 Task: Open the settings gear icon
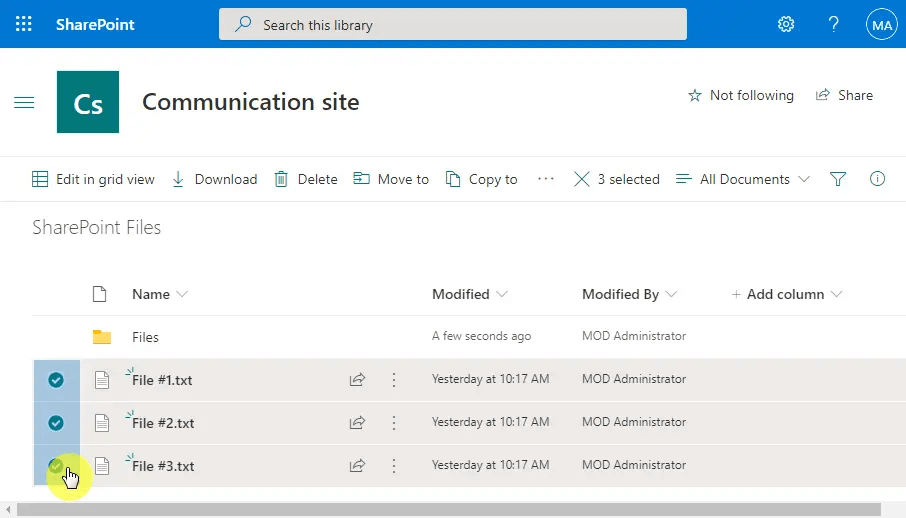click(x=786, y=24)
